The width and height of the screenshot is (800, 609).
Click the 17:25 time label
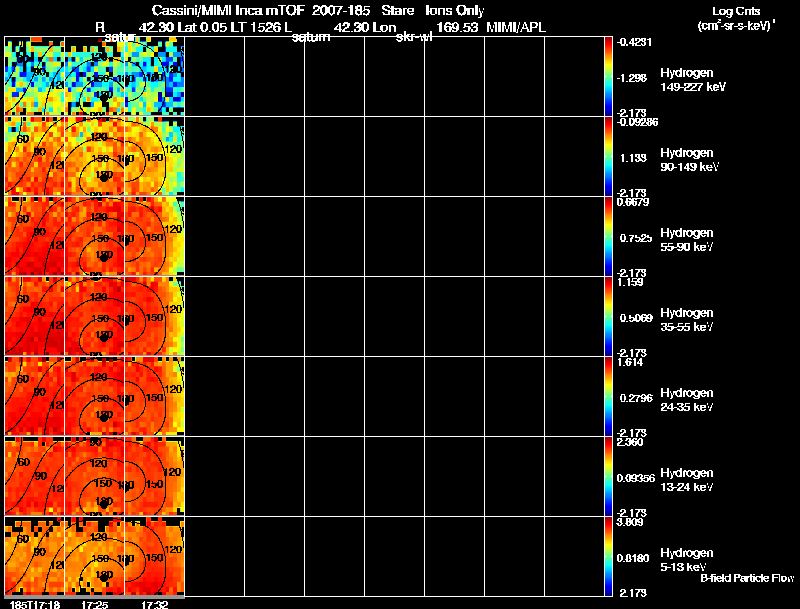click(95, 604)
